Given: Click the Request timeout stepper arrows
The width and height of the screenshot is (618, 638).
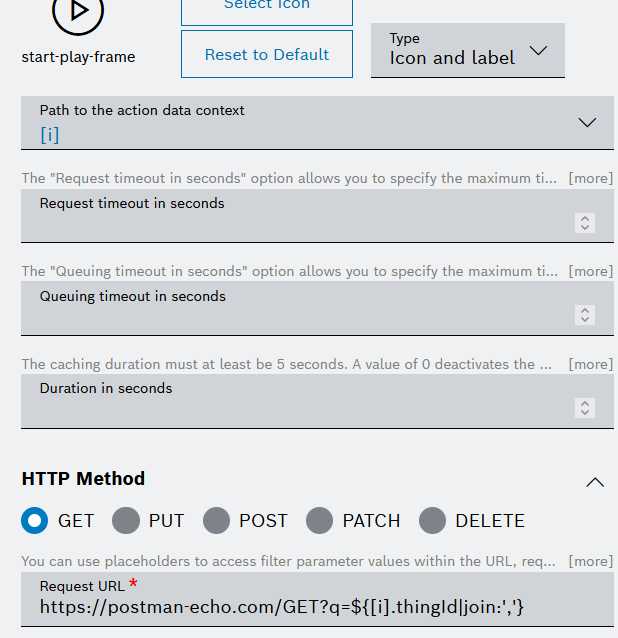Looking at the screenshot, I should coord(585,223).
